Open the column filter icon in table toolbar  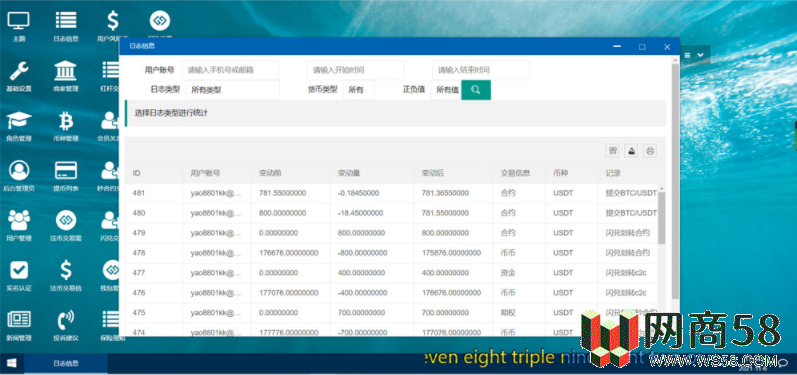(612, 150)
